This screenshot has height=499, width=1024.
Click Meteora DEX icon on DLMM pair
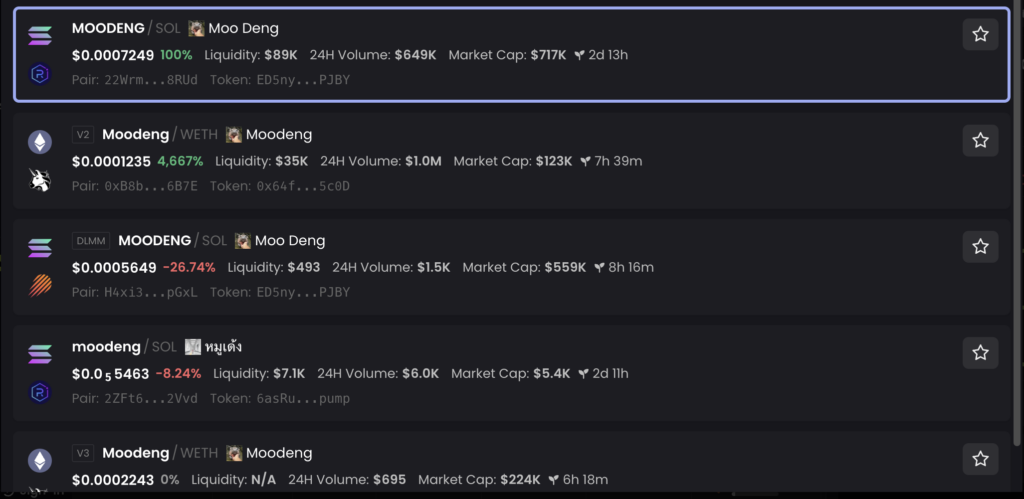(40, 286)
